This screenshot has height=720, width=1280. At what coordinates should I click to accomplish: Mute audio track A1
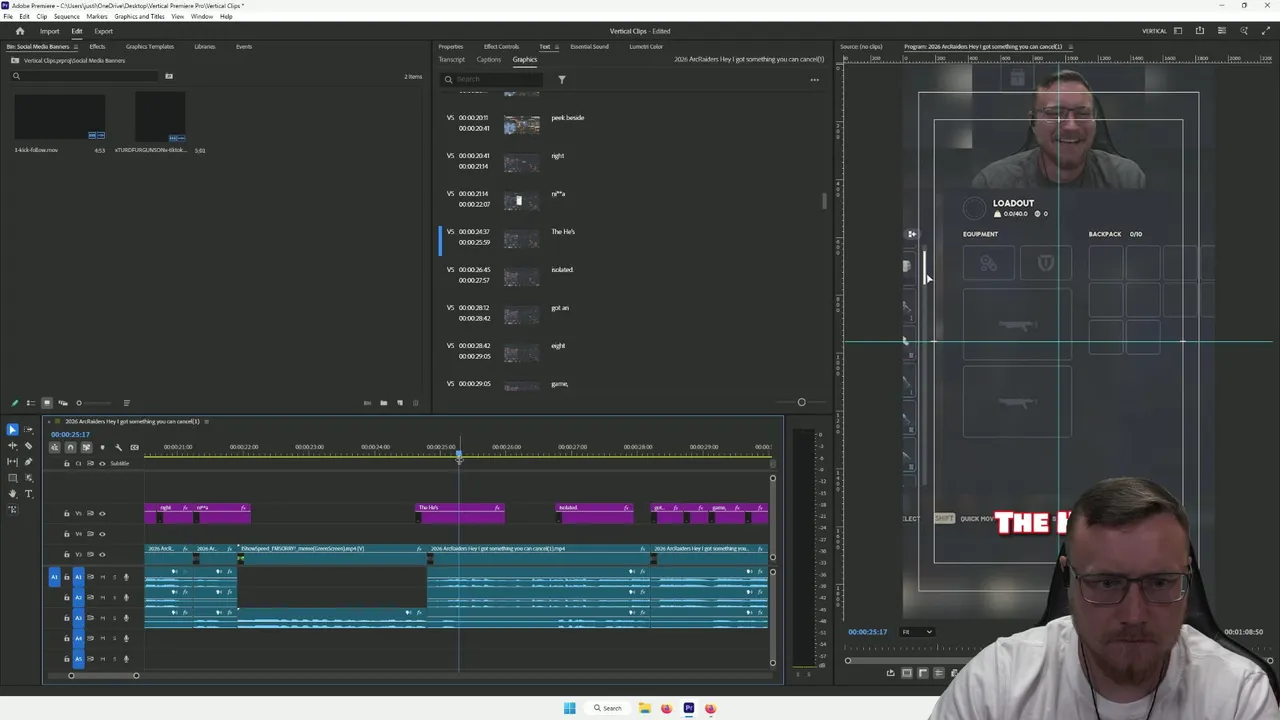tap(102, 577)
